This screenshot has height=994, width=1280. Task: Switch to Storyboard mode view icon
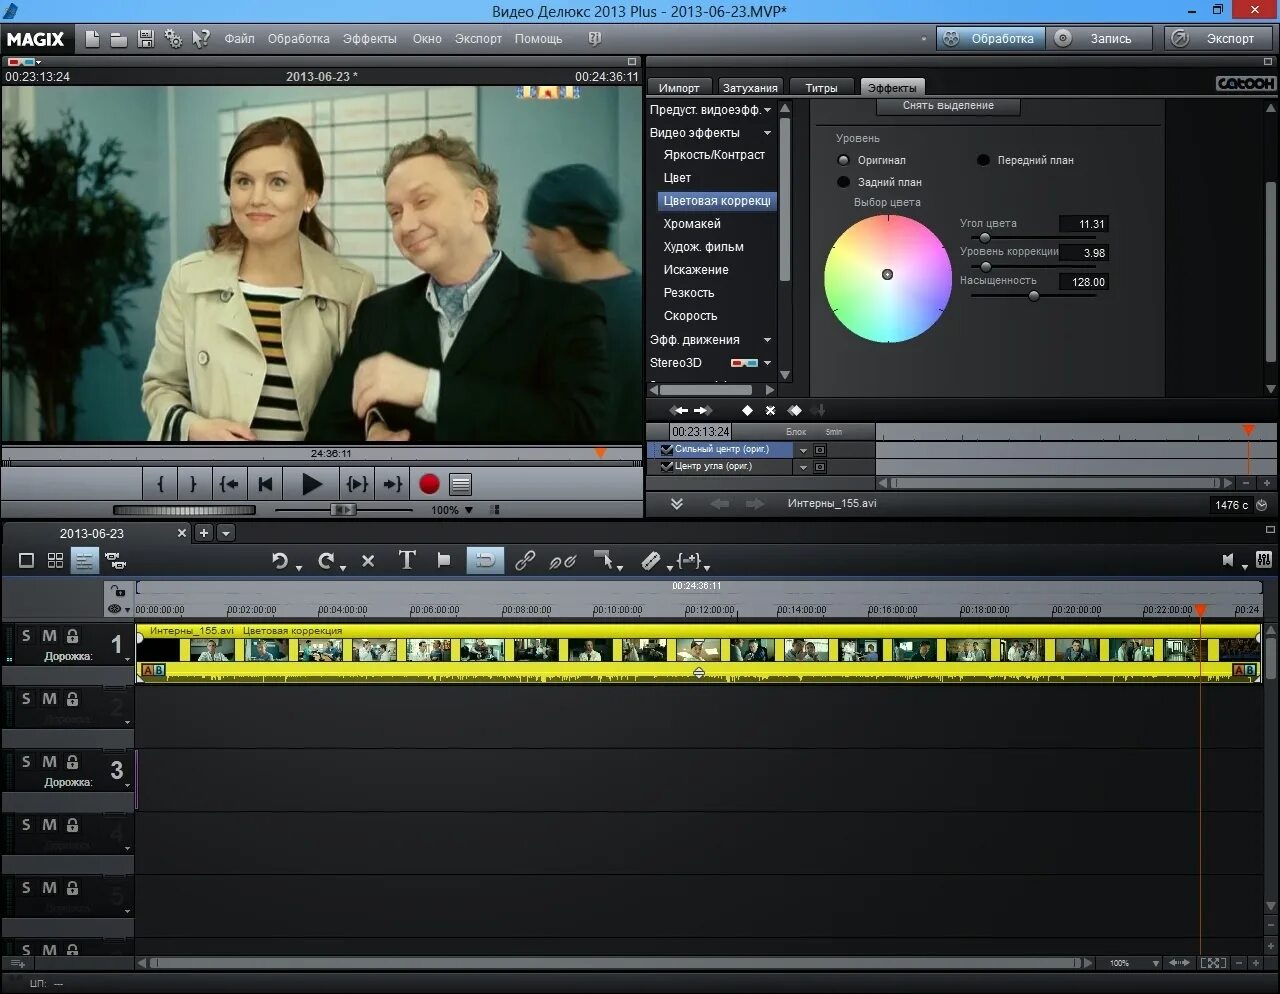click(x=27, y=561)
